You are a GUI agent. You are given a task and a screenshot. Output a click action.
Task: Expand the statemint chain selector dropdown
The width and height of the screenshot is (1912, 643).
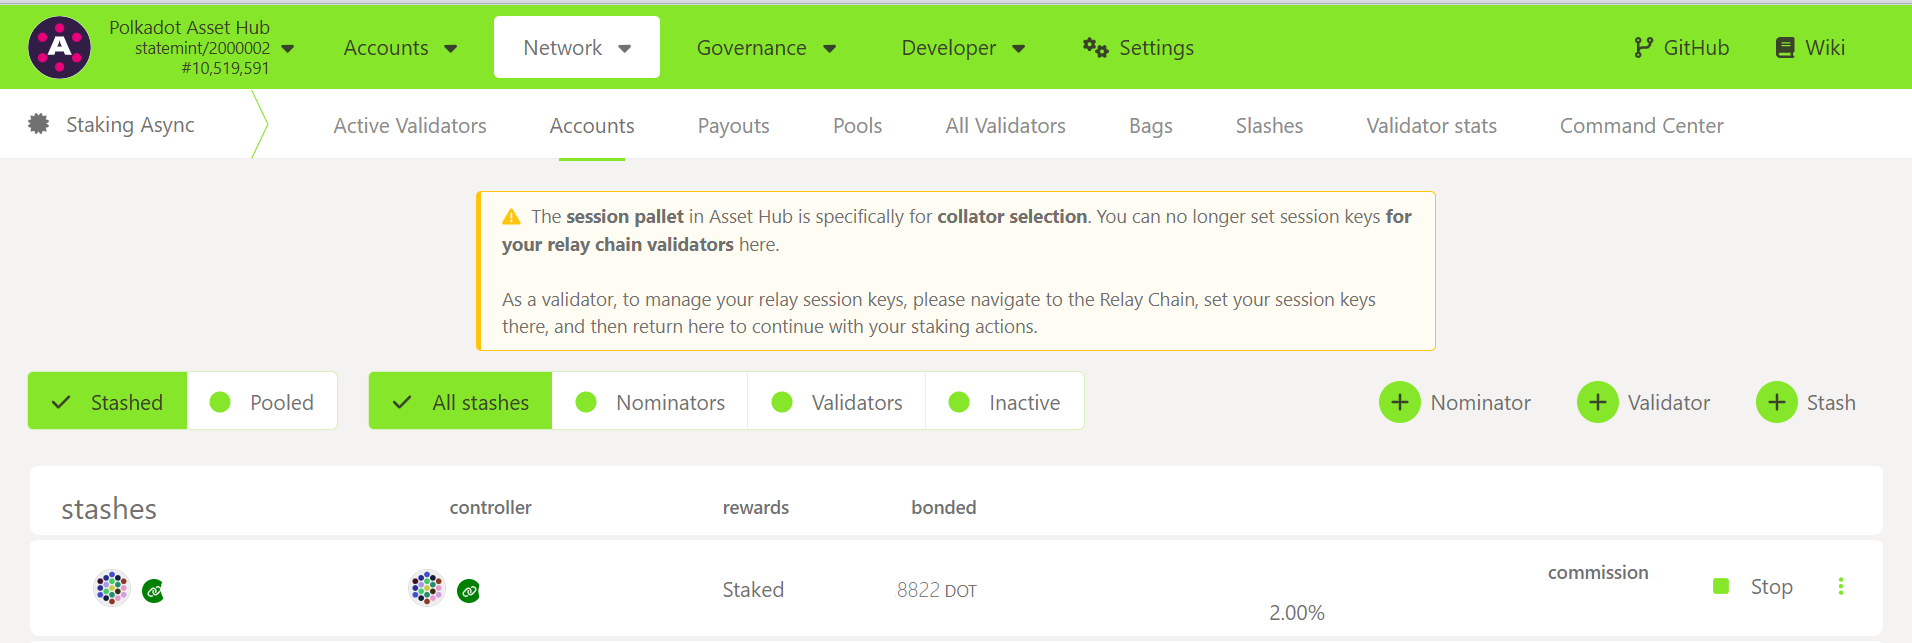click(288, 45)
